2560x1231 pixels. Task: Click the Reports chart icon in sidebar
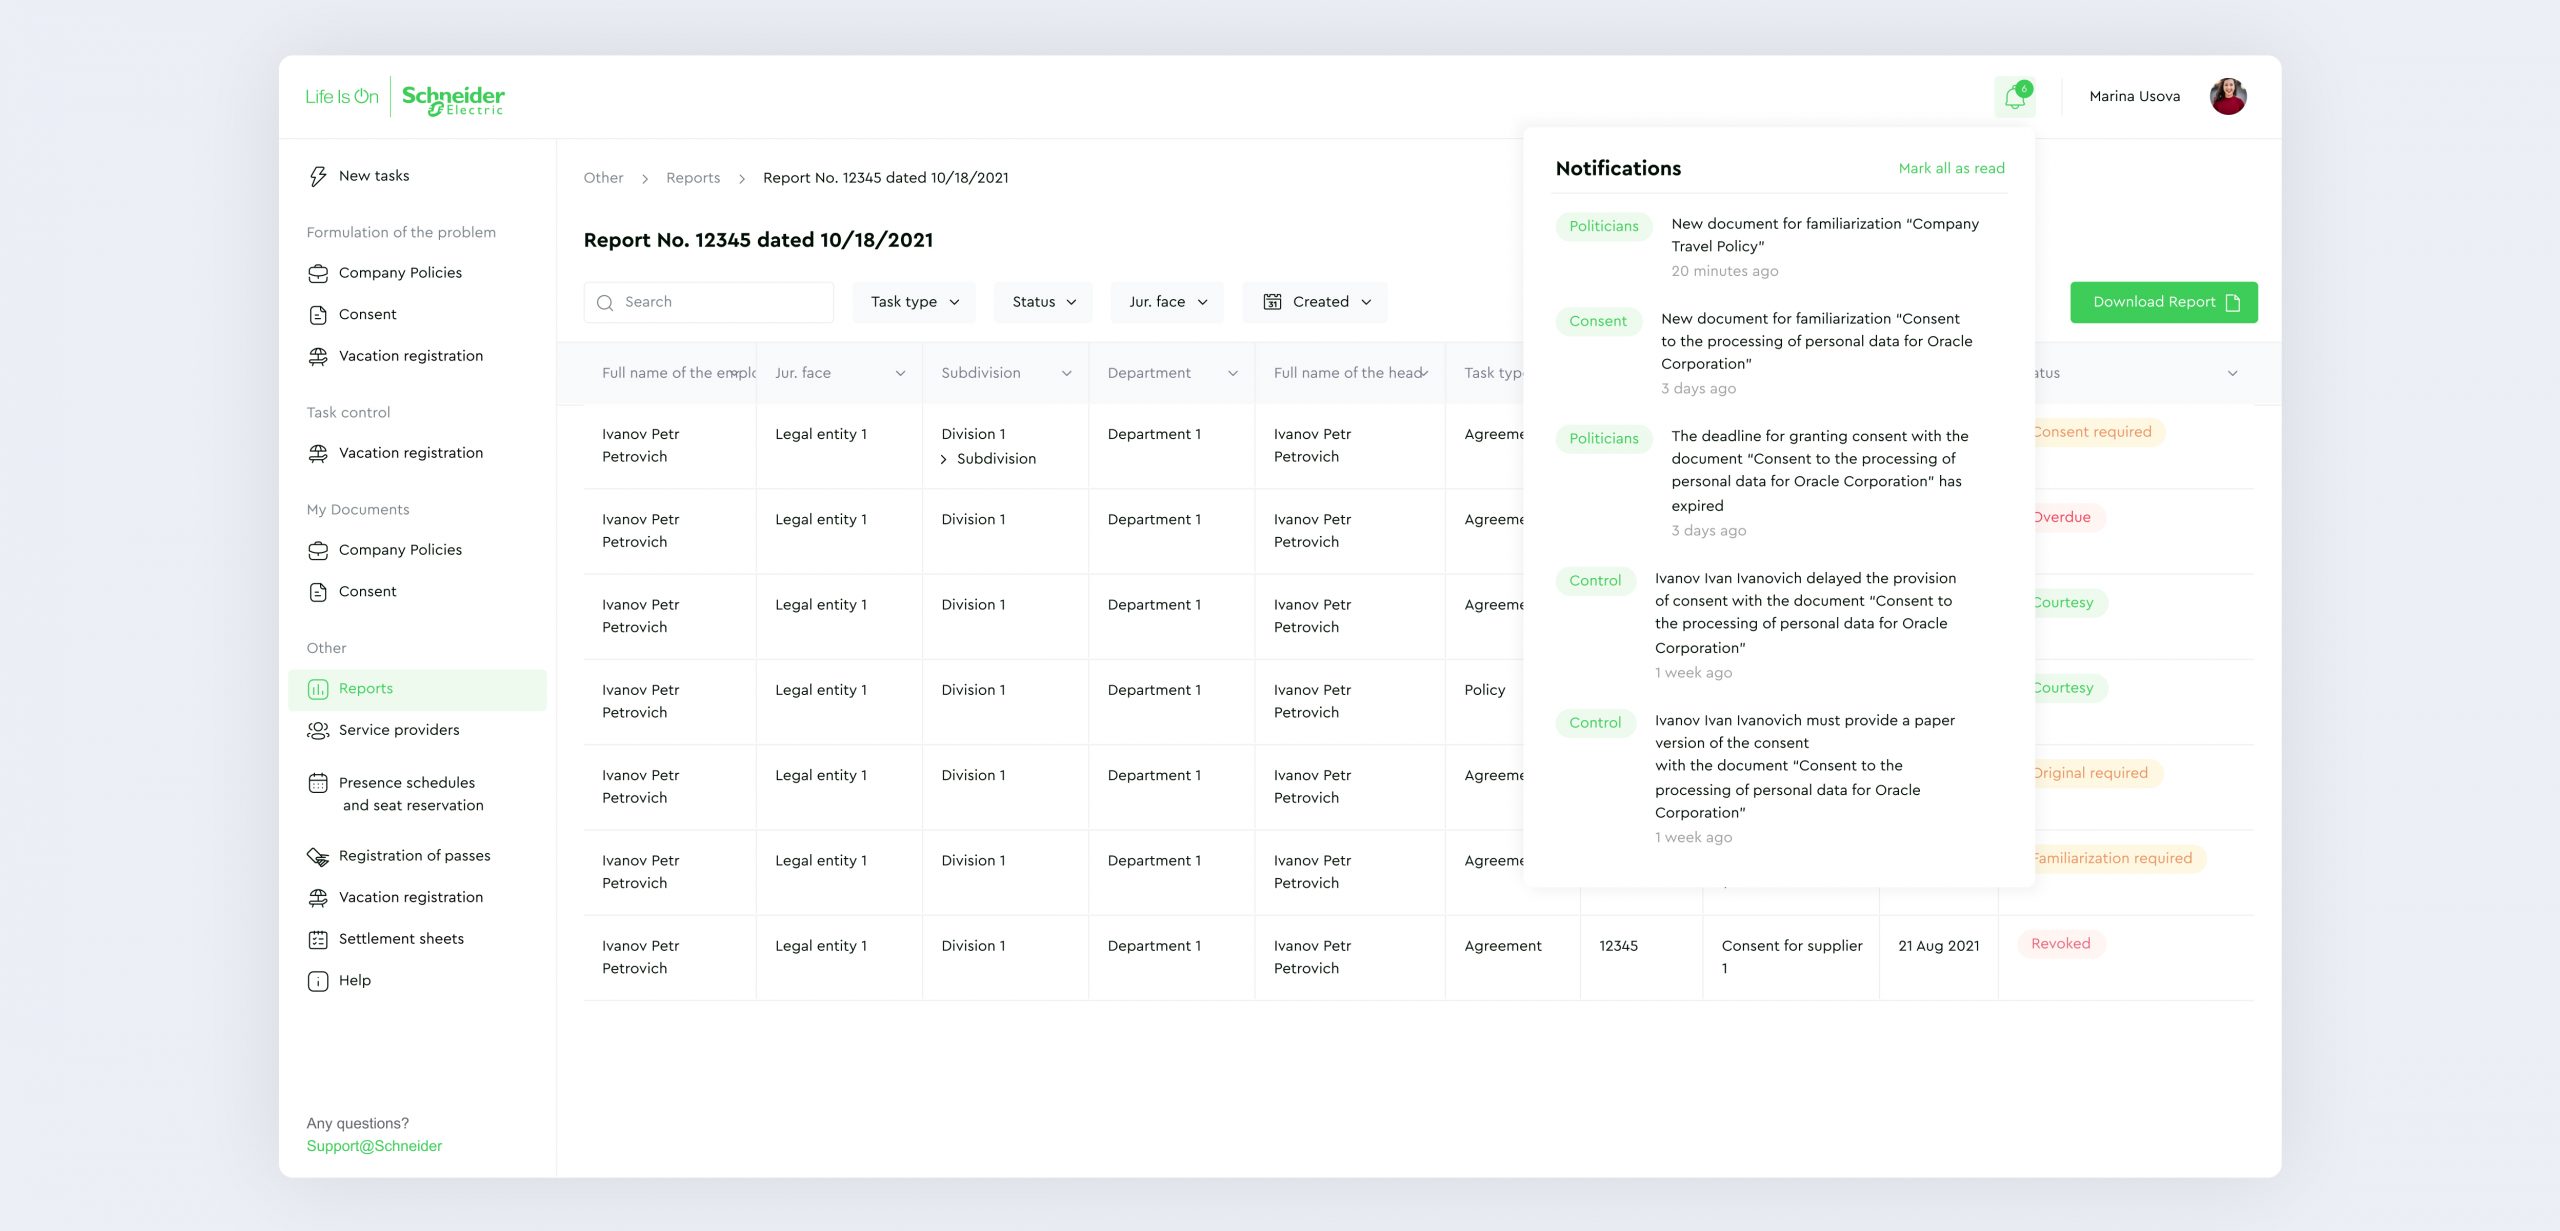pyautogui.click(x=318, y=689)
